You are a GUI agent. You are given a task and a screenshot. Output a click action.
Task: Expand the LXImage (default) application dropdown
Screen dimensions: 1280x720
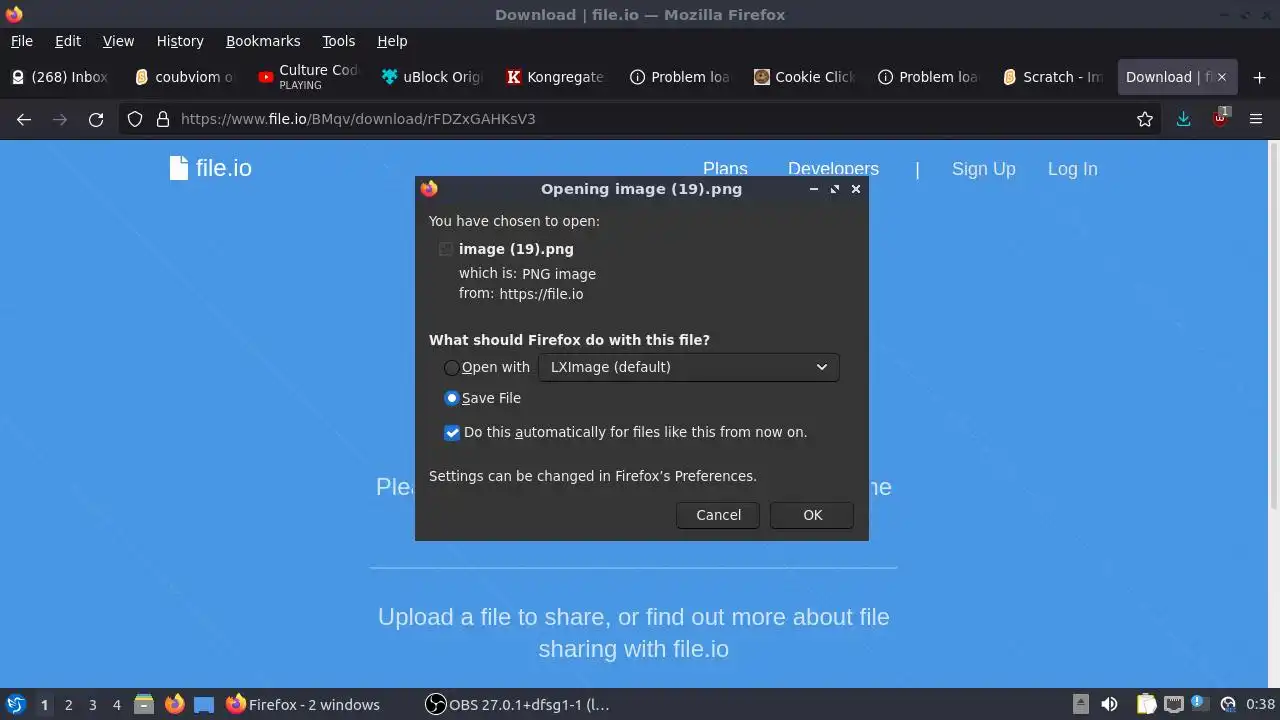[688, 367]
